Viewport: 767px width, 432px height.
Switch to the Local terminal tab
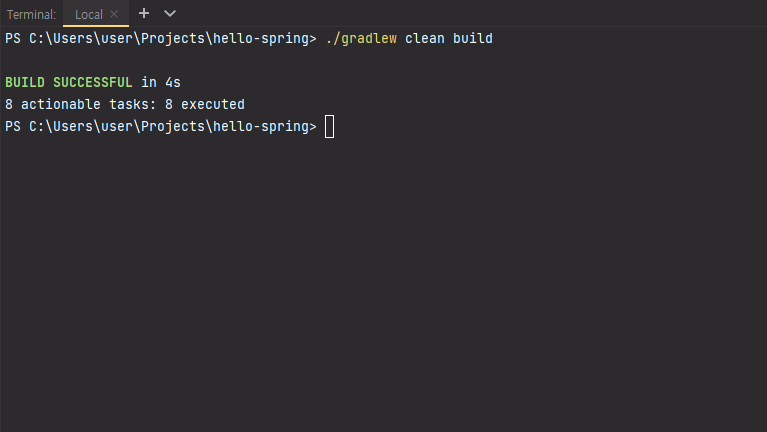[x=89, y=14]
